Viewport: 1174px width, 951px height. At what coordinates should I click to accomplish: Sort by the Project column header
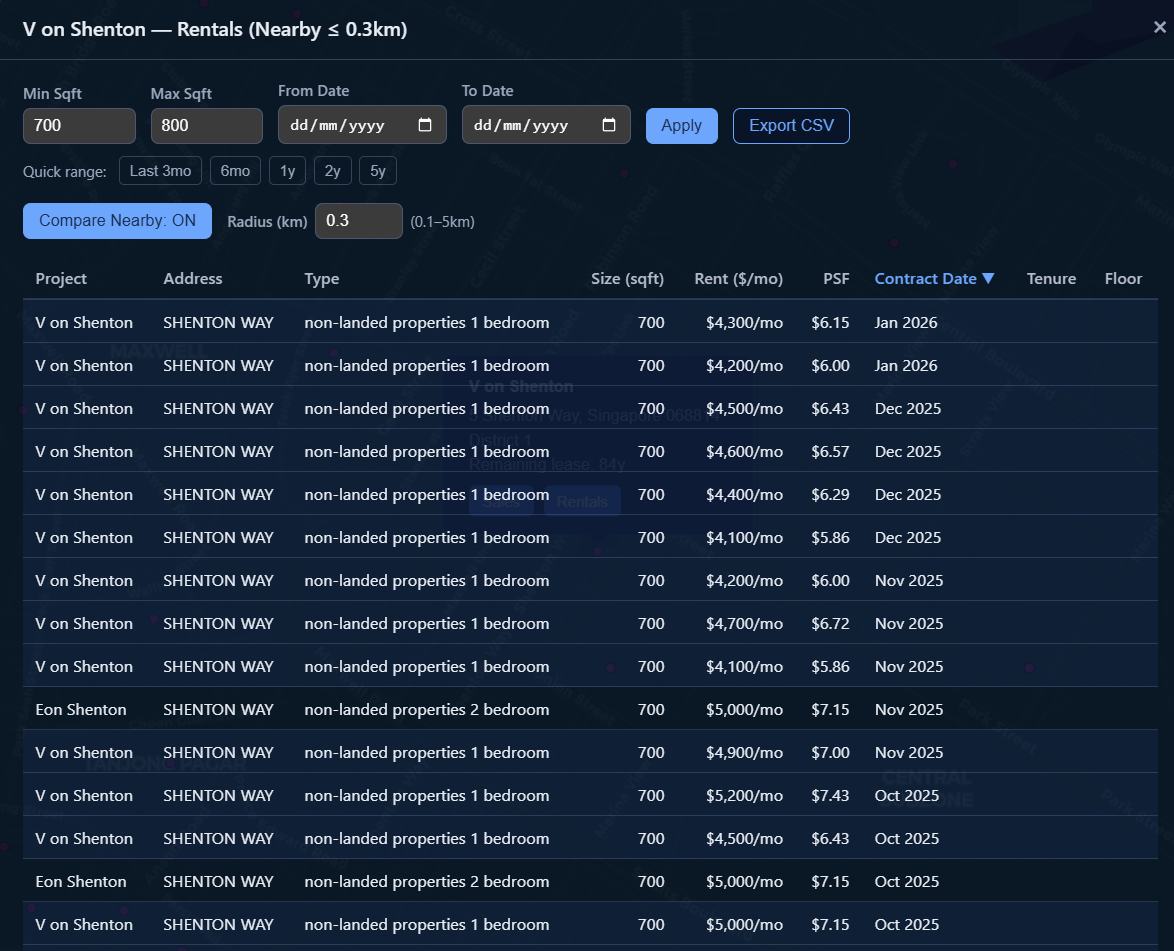61,279
